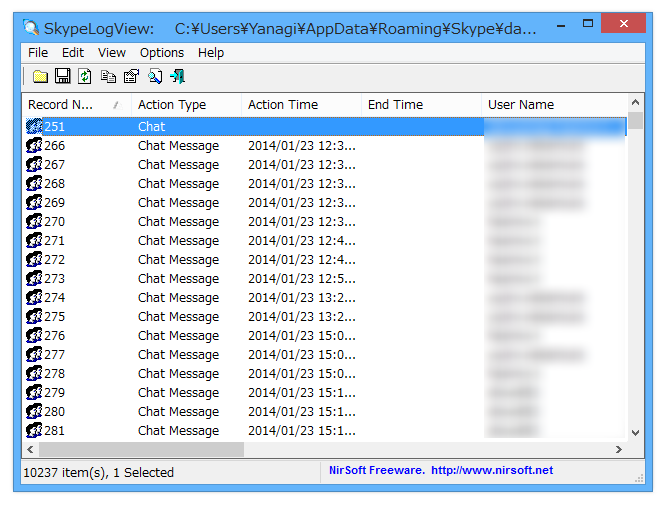Image resolution: width=670 pixels, height=511 pixels.
Task: Click the icon beside record 278
Action: pyautogui.click(x=34, y=373)
